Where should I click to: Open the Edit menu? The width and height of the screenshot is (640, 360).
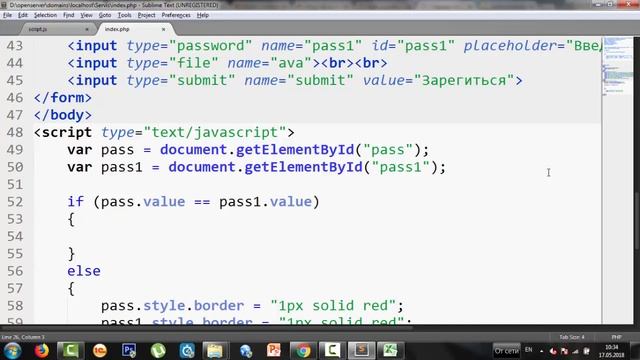[22, 15]
